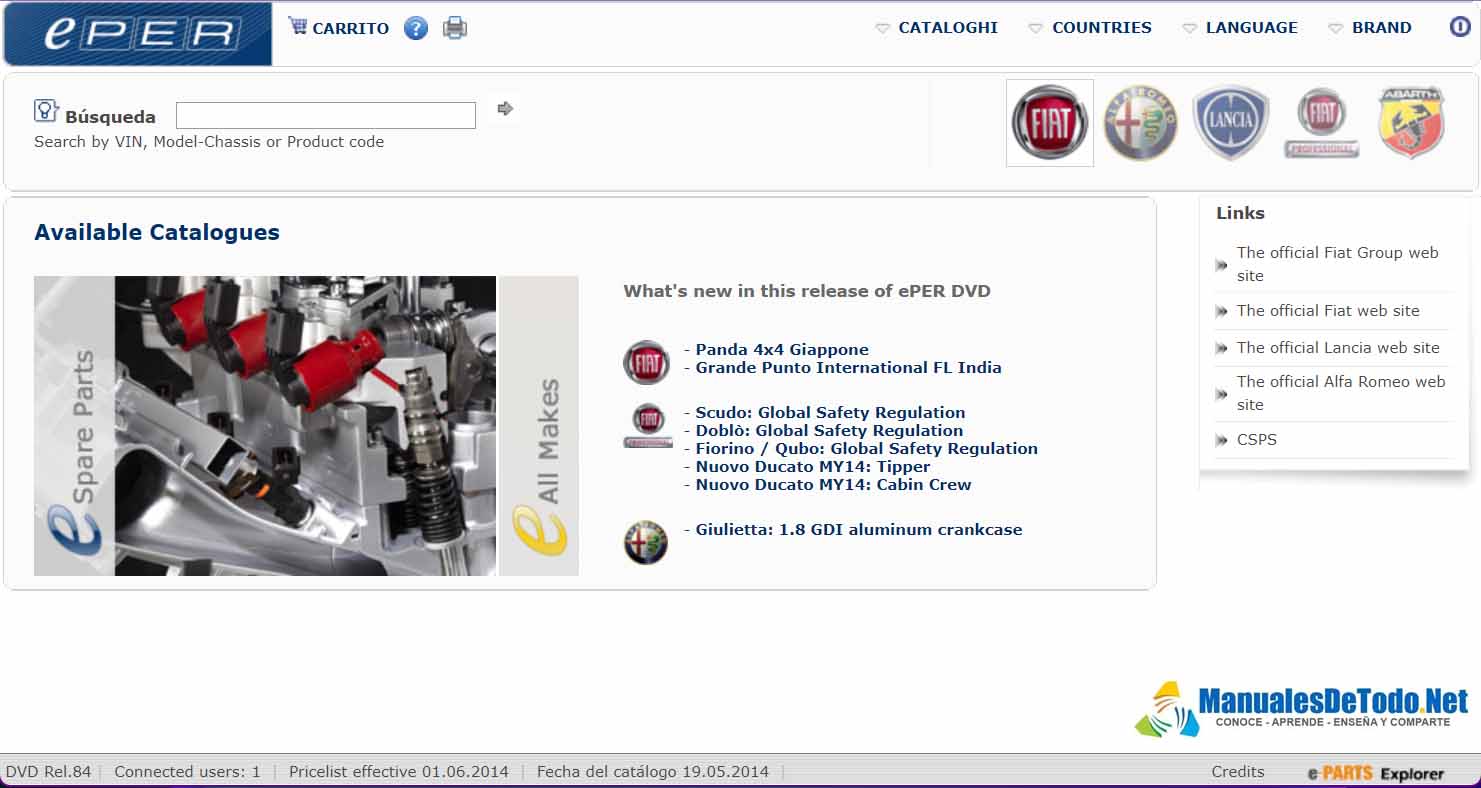Open the official Fiat web site link

tap(1328, 311)
